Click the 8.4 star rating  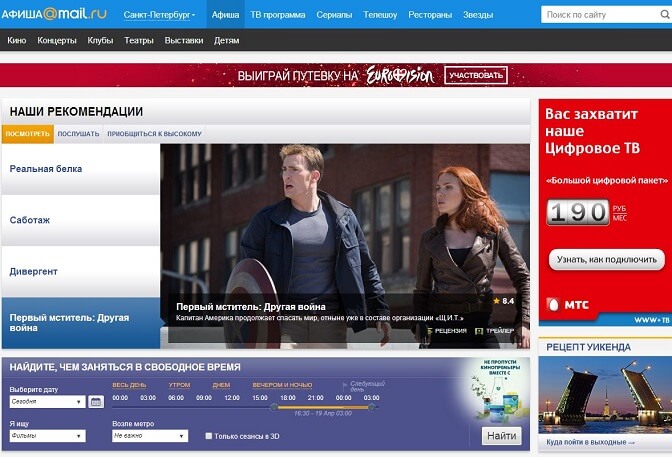[x=504, y=301]
